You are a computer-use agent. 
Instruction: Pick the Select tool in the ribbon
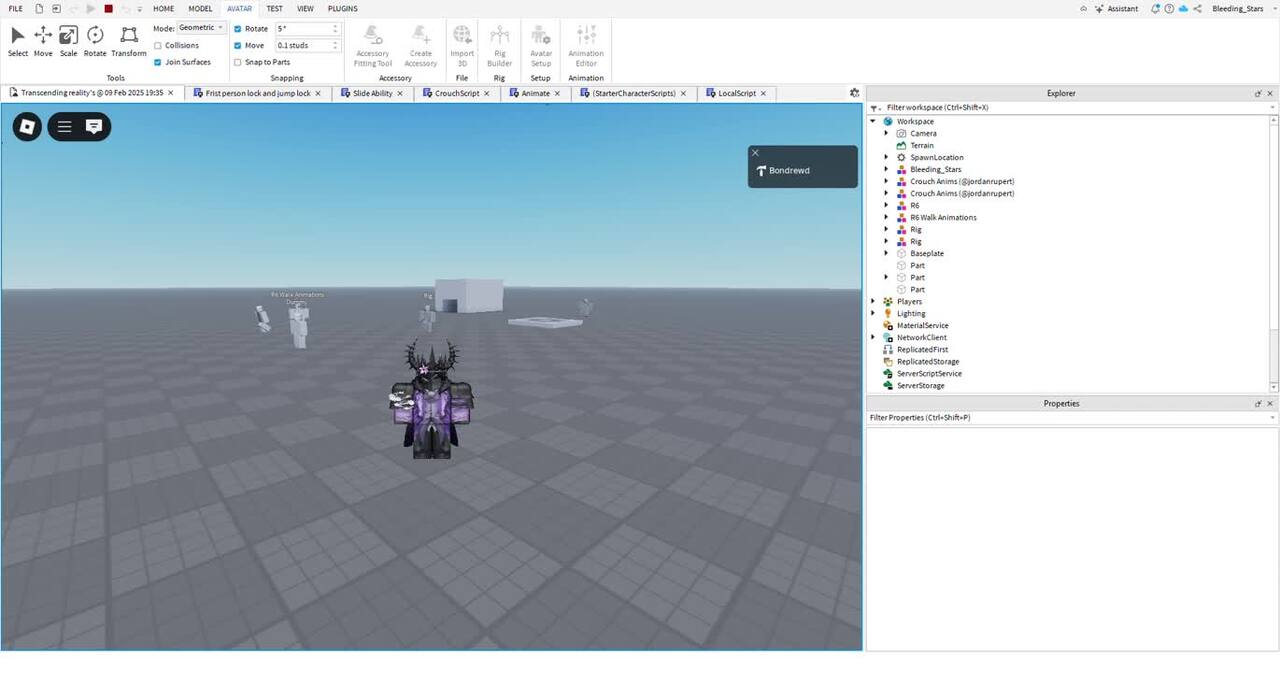click(18, 41)
